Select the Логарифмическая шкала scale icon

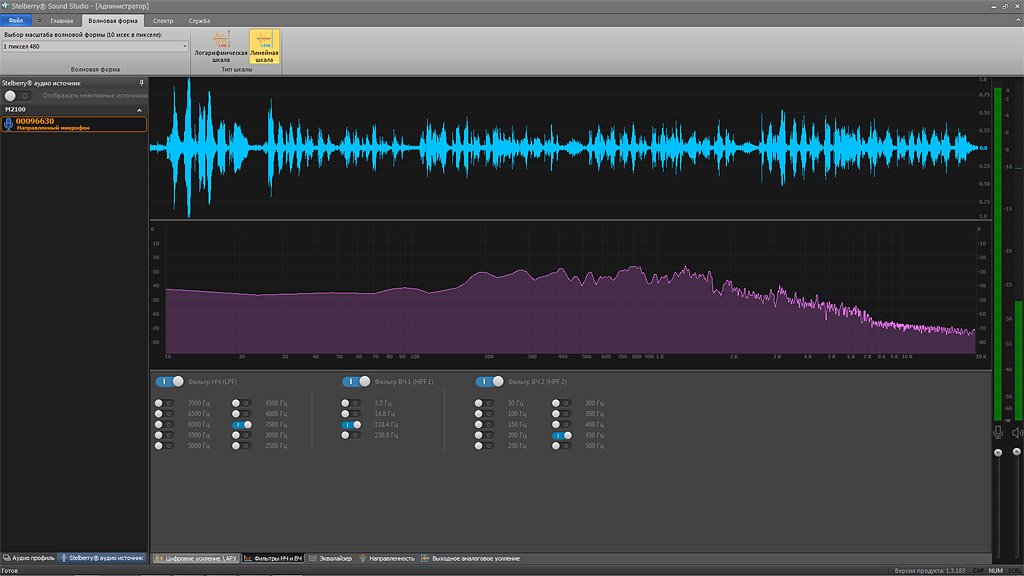221,40
